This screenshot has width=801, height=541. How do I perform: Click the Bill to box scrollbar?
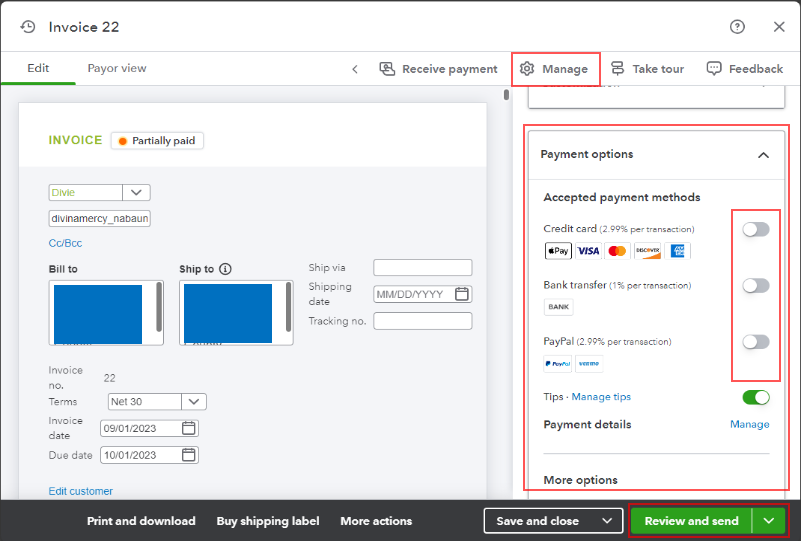pos(159,307)
